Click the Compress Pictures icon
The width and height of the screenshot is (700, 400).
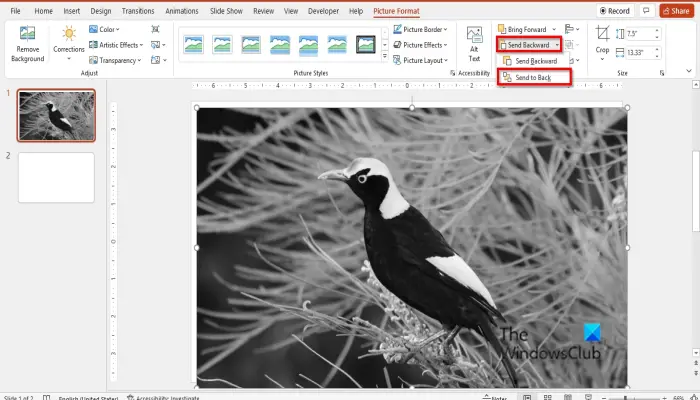155,29
